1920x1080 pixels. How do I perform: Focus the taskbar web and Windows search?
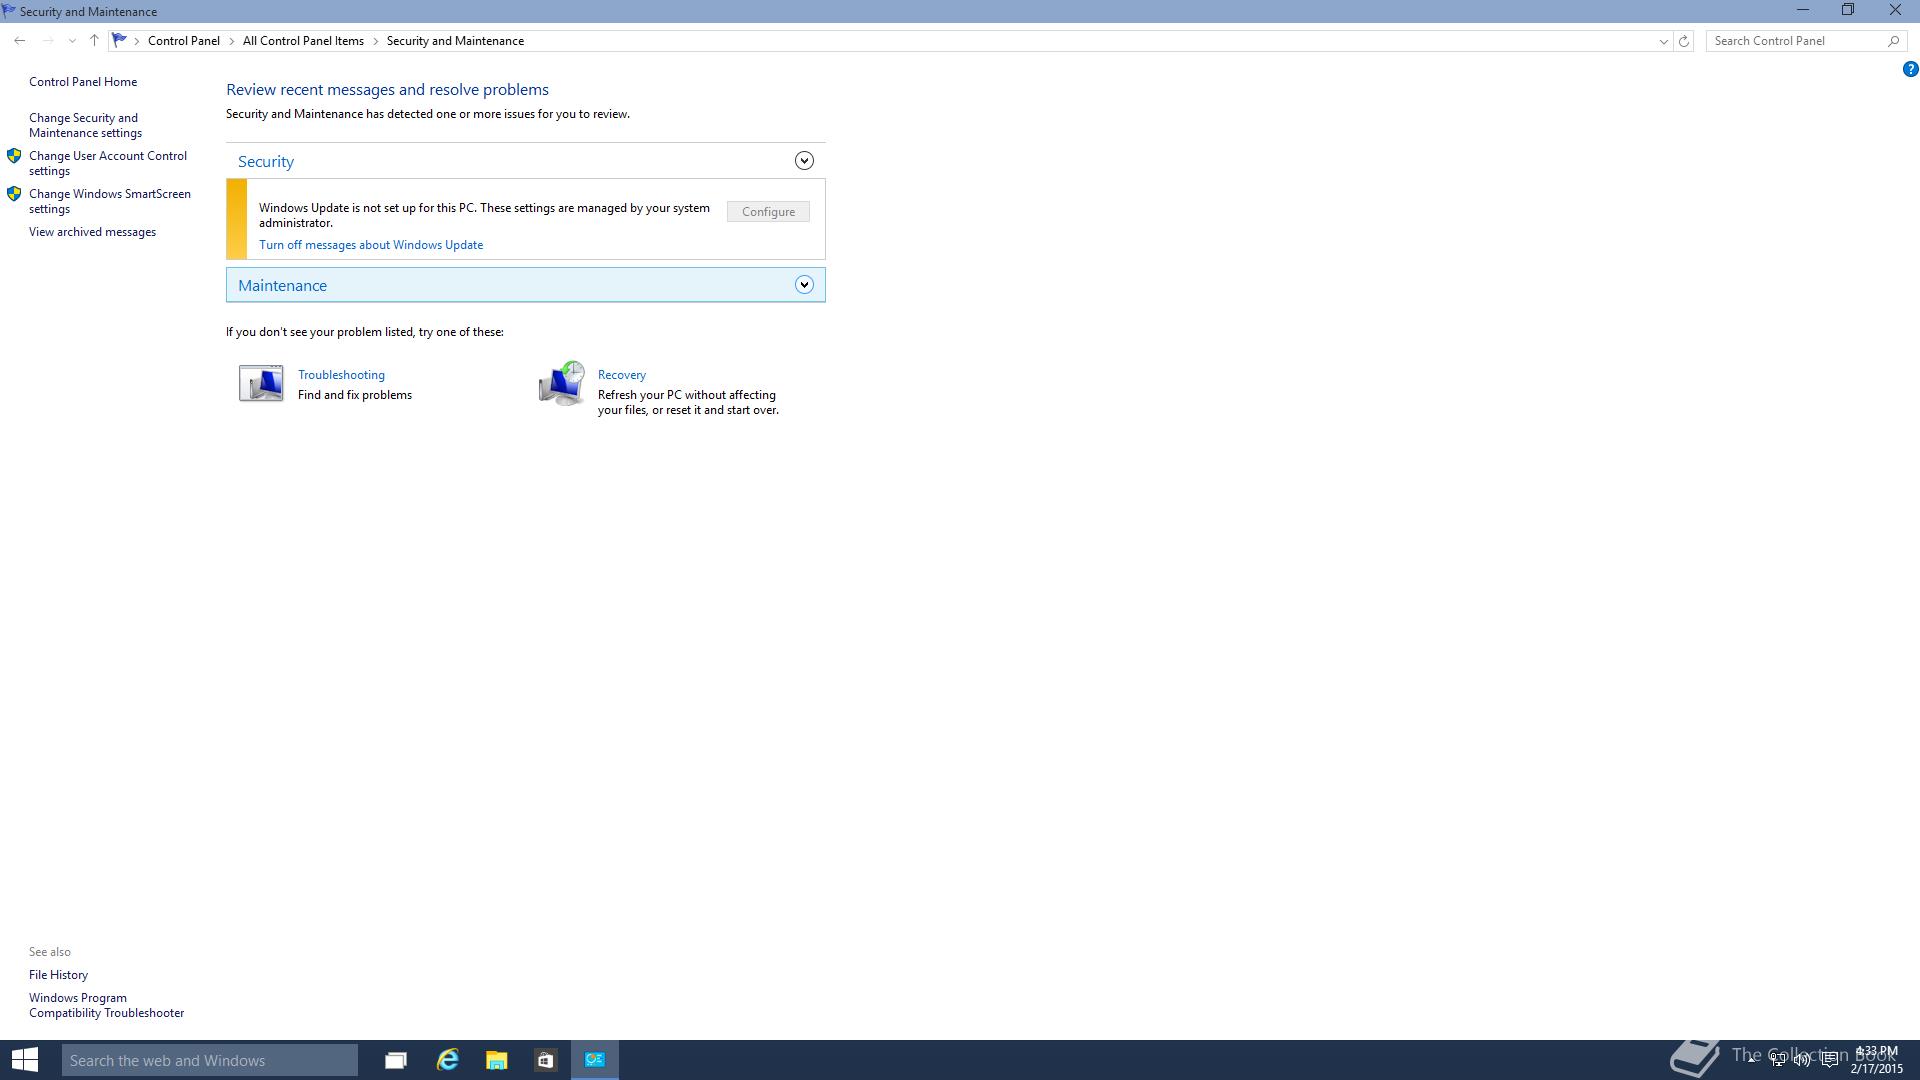click(x=210, y=1060)
